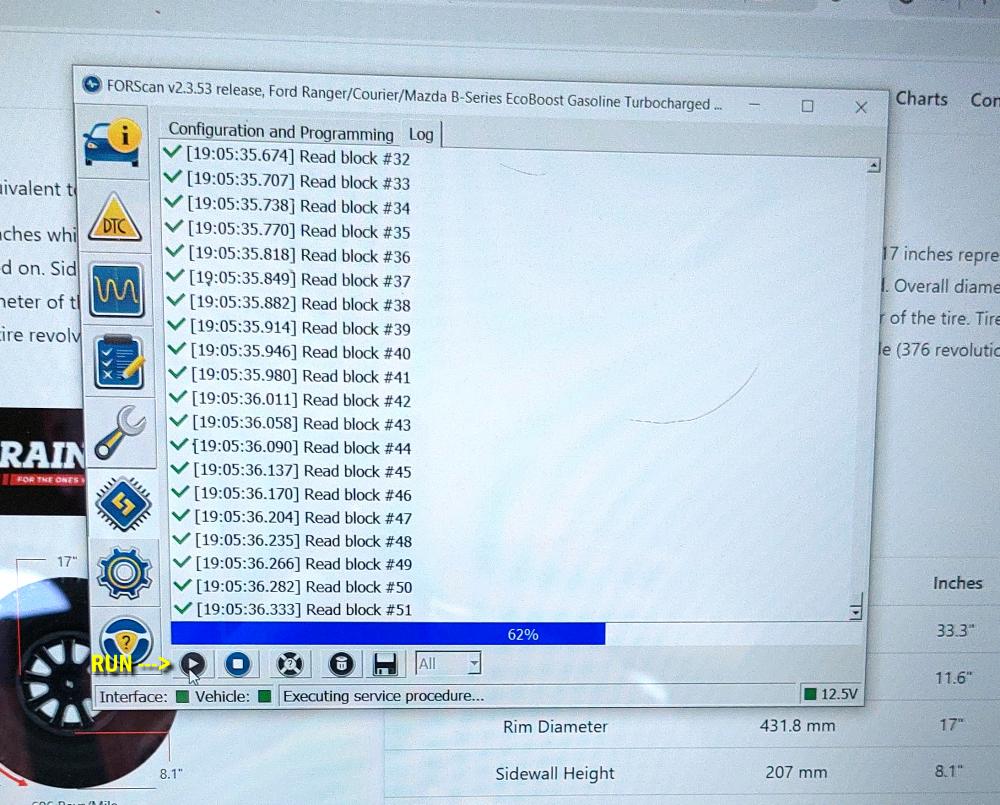Viewport: 1000px width, 805px height.
Task: Expand the 'All' module filter dropdown
Action: pyautogui.click(x=474, y=663)
